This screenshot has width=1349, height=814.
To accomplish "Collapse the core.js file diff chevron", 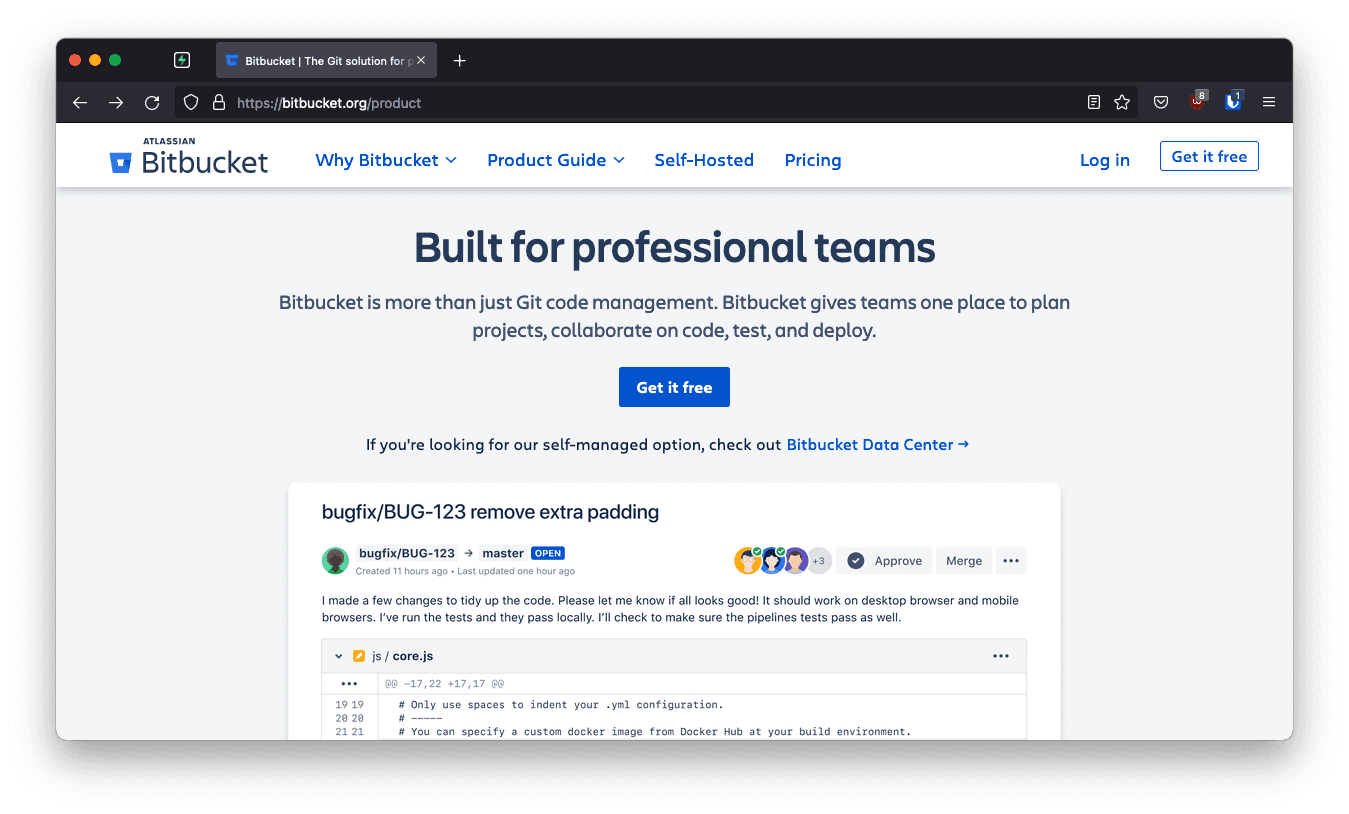I will coord(339,656).
